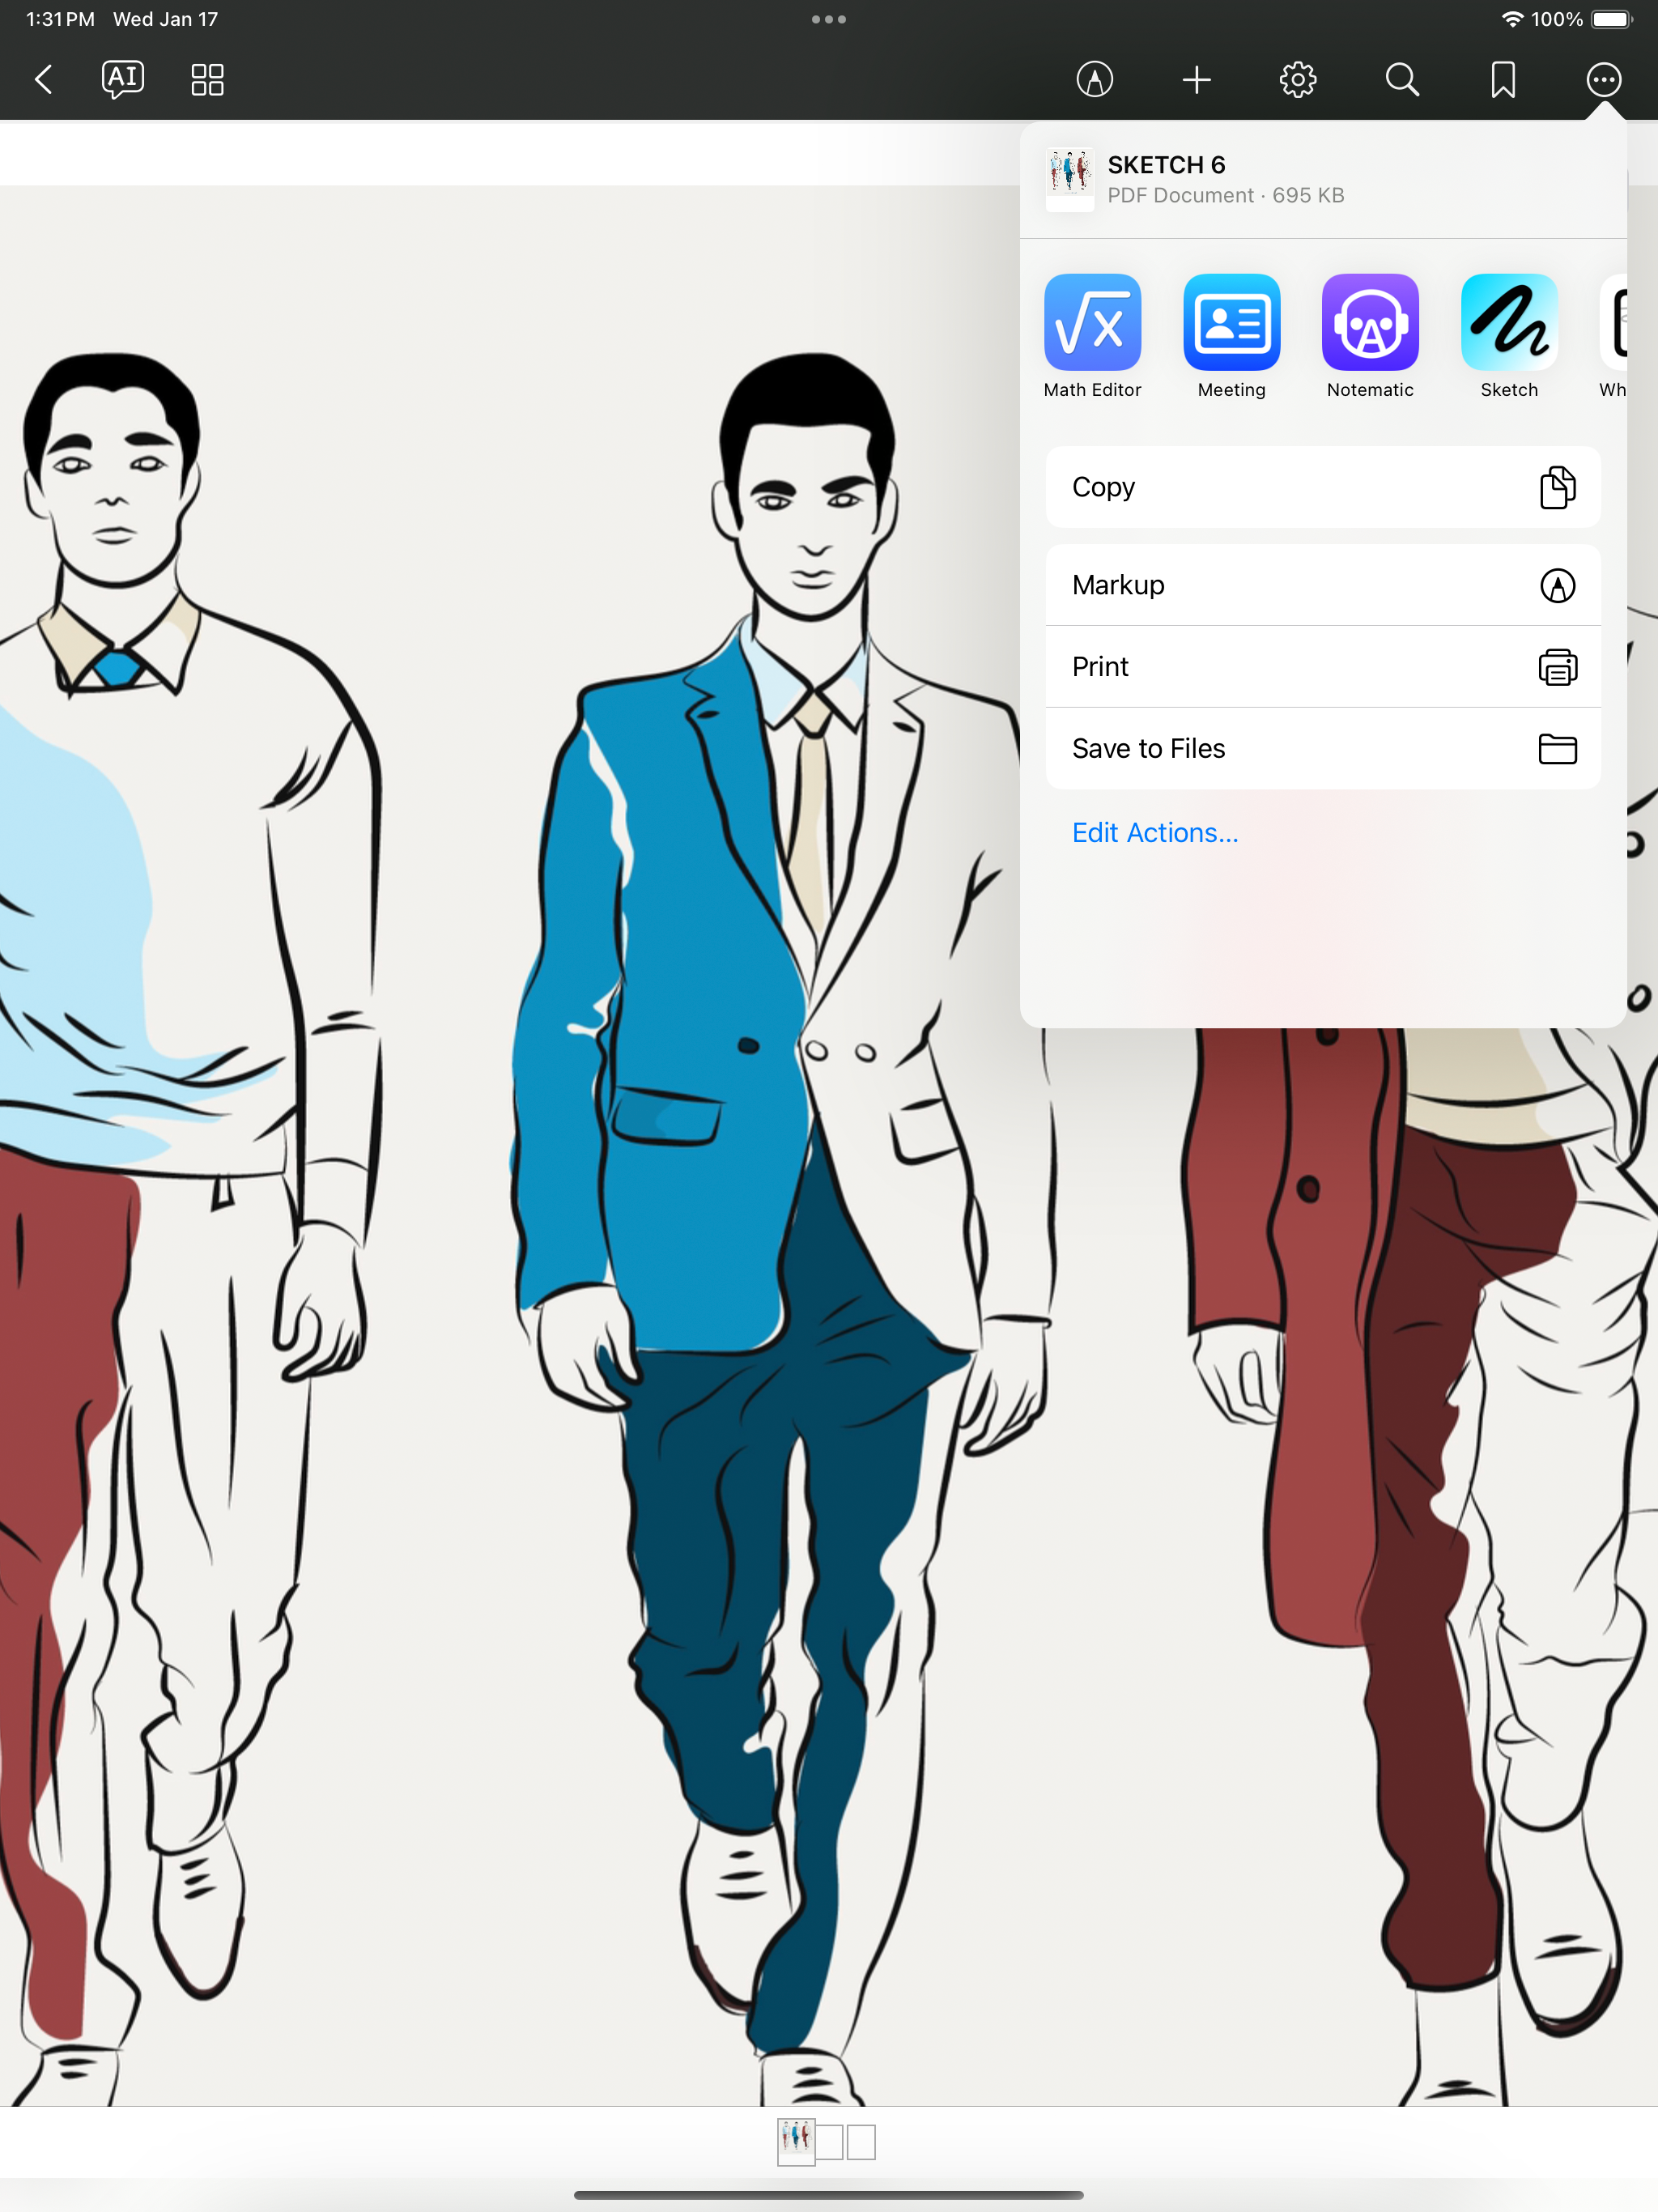Share to the Meeting app
The width and height of the screenshot is (1658, 2212).
tap(1231, 337)
